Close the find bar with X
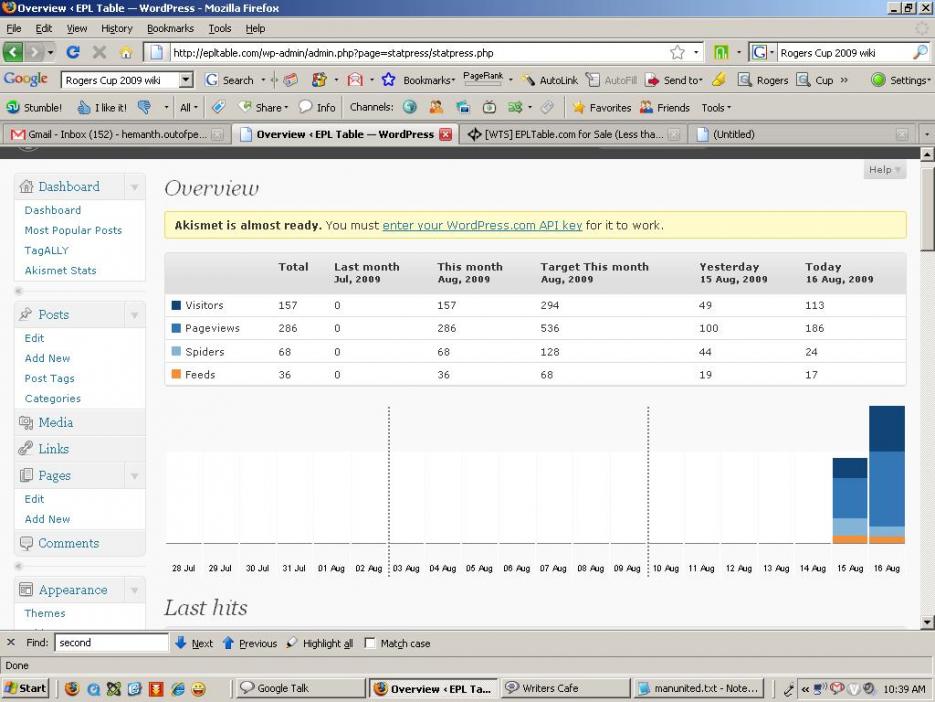Viewport: 935px width, 702px height. pos(11,643)
